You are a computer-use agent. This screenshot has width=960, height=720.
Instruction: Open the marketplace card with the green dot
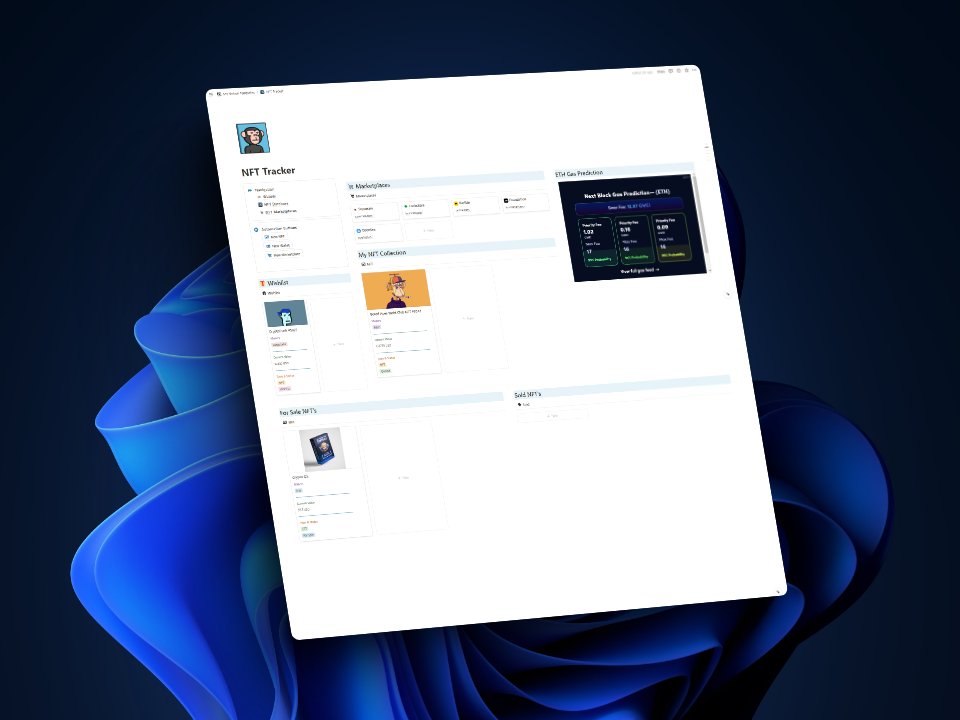pos(426,209)
